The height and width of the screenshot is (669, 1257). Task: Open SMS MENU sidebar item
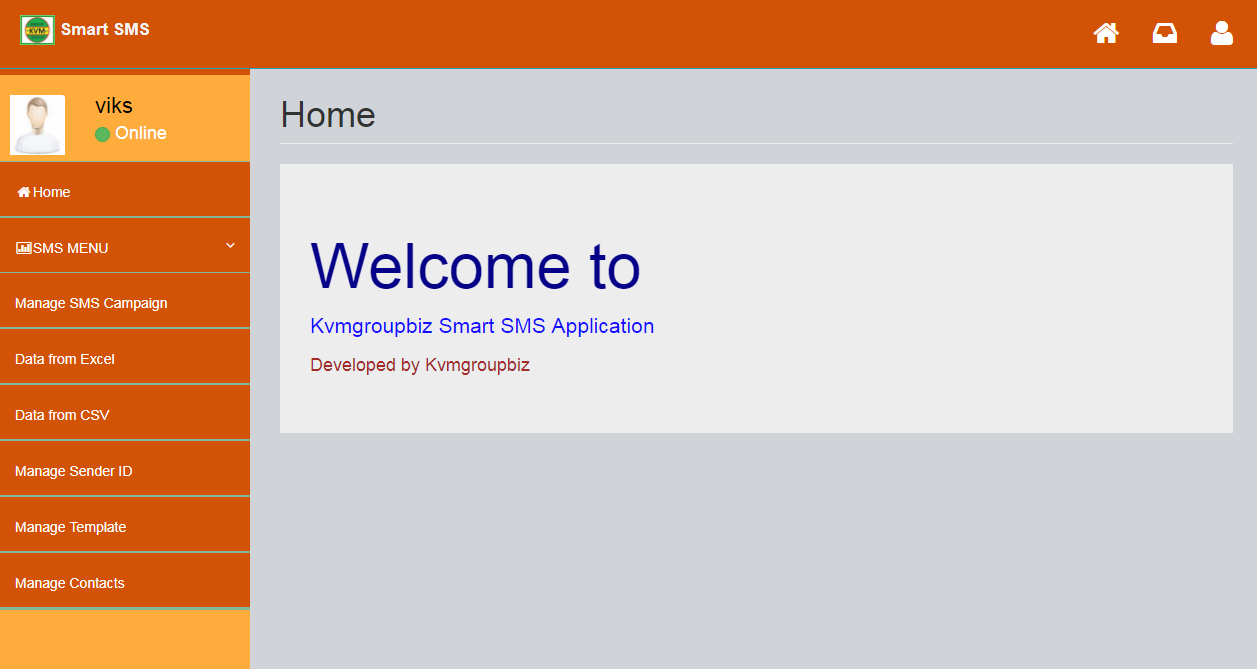pyautogui.click(x=125, y=246)
